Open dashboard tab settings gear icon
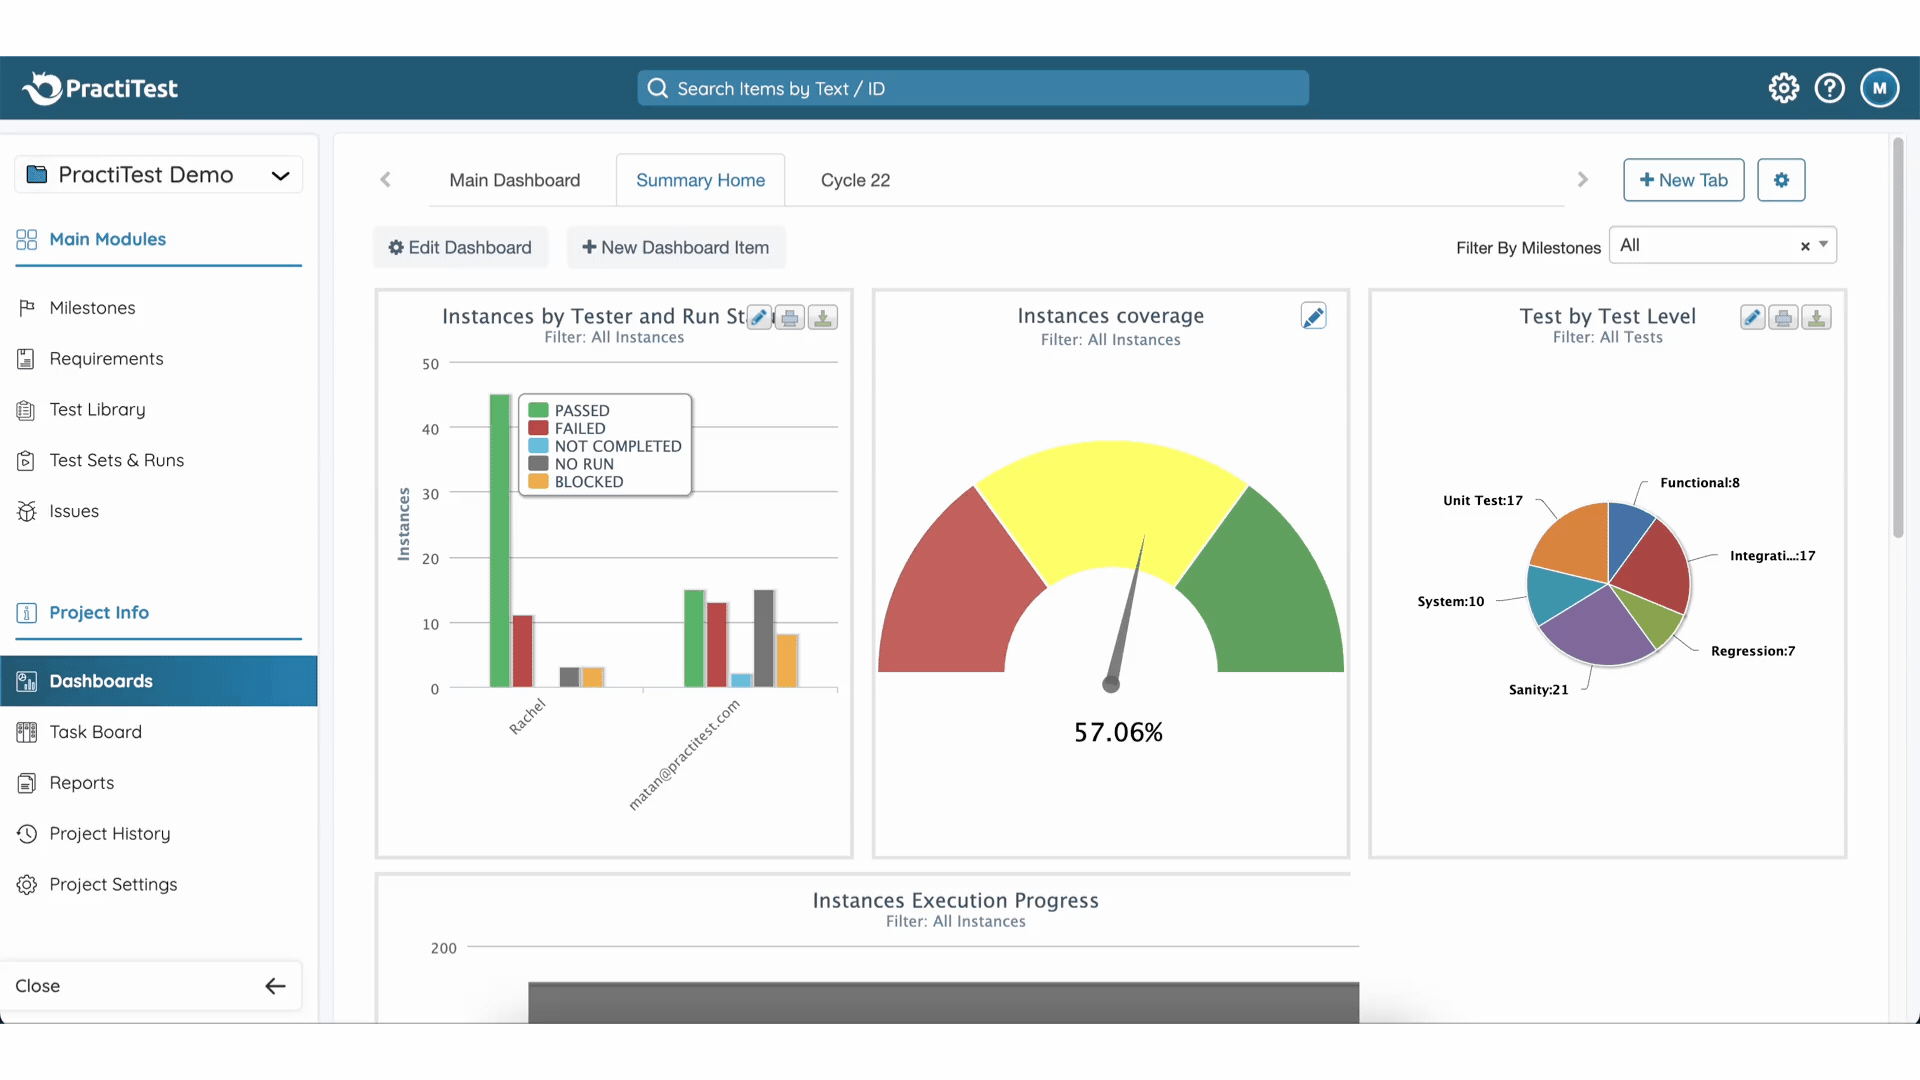 coord(1781,180)
